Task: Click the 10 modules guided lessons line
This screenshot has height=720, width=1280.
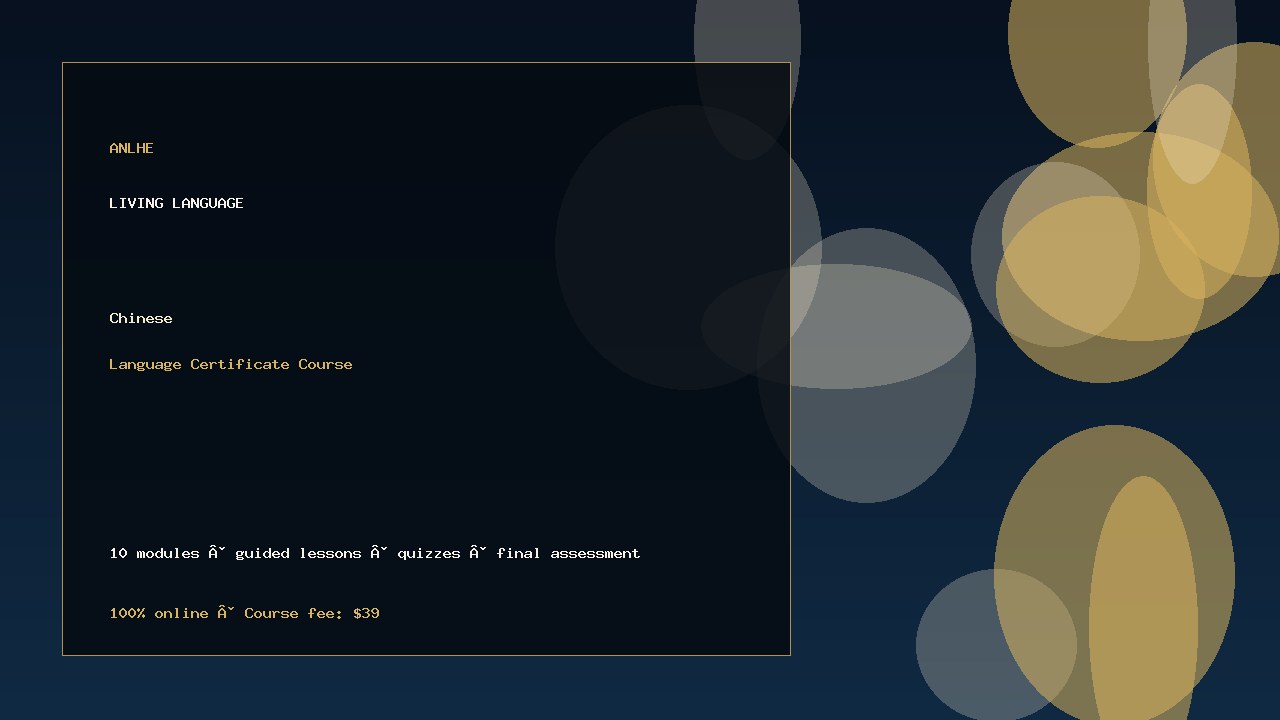Action: (375, 553)
